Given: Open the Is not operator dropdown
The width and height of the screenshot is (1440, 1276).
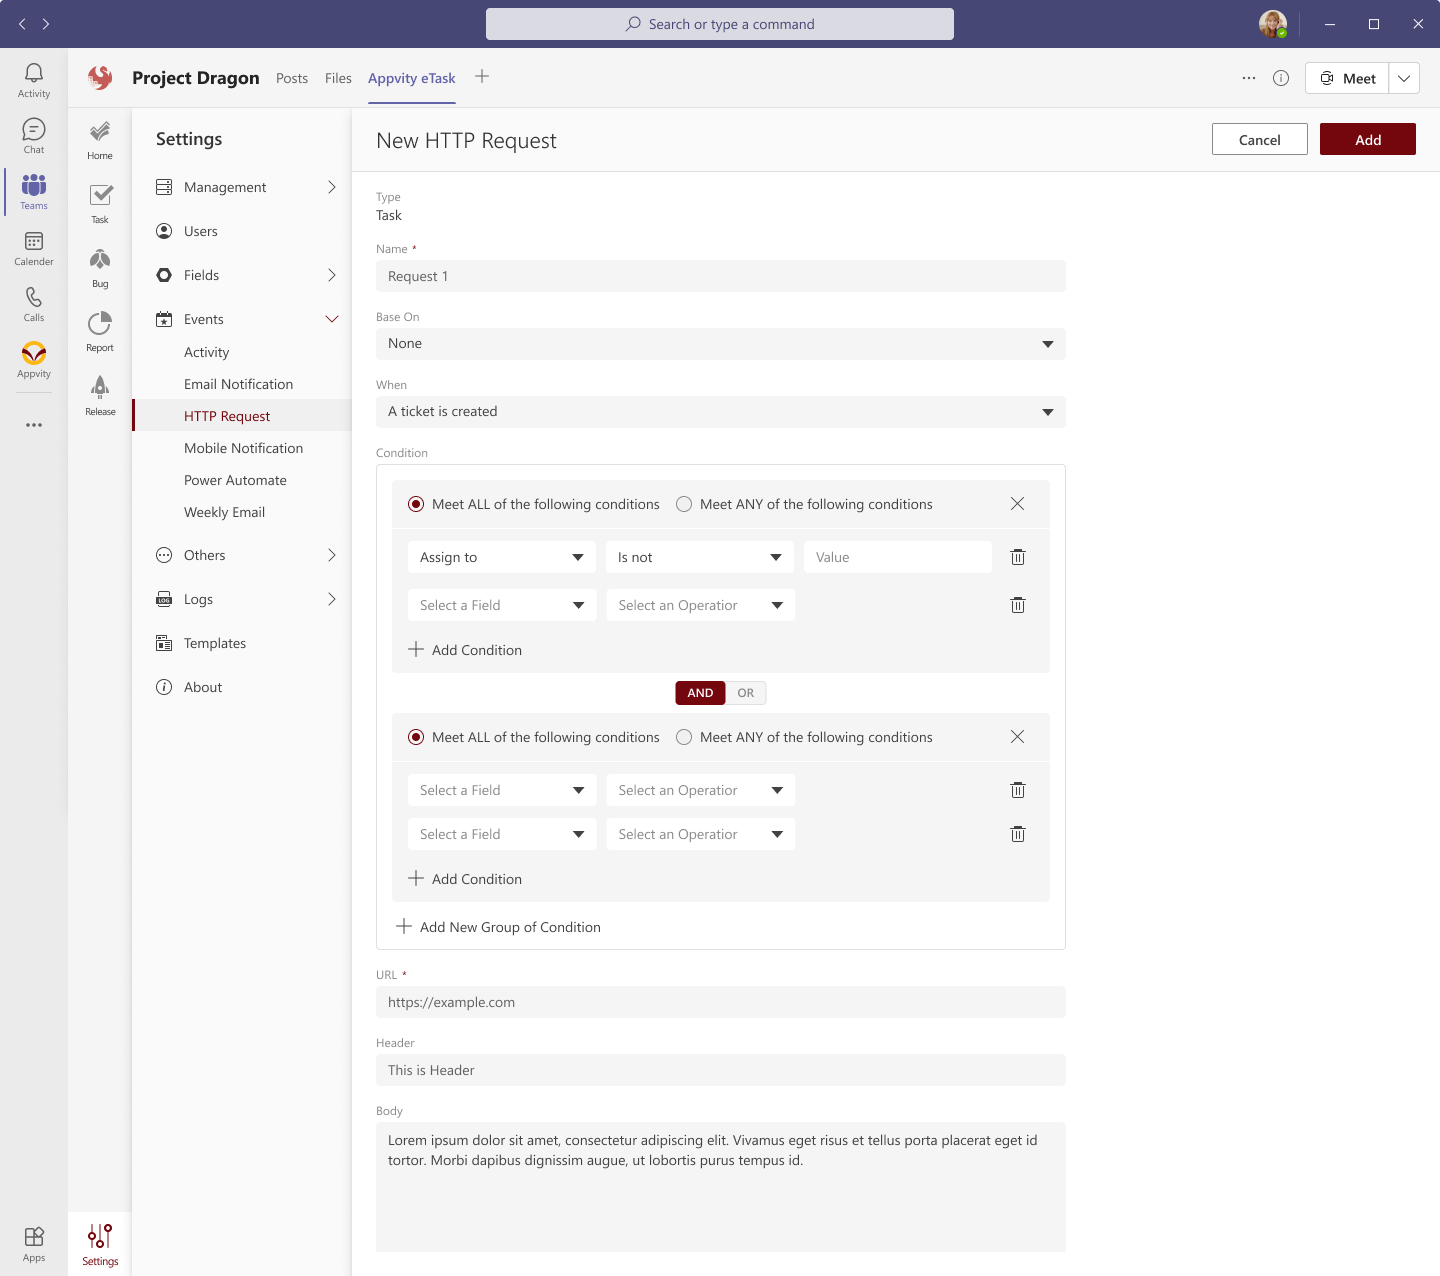Looking at the screenshot, I should click(x=699, y=557).
